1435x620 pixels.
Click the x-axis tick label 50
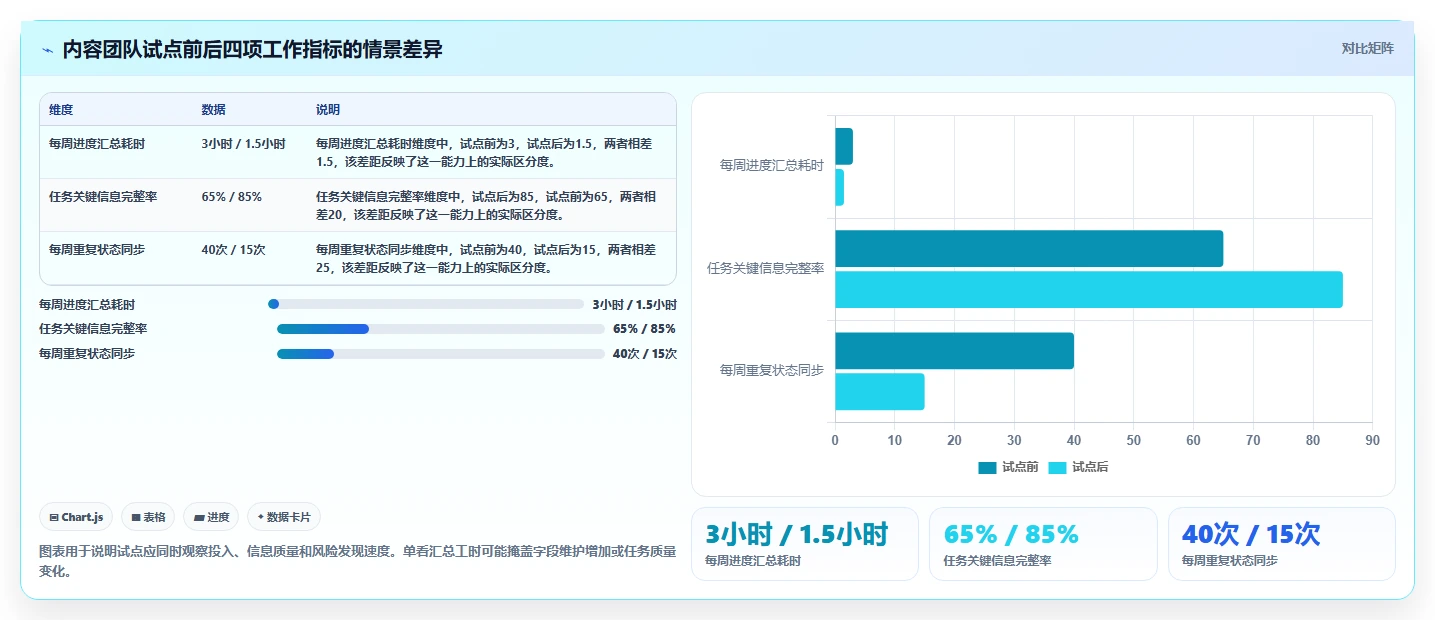click(1133, 440)
